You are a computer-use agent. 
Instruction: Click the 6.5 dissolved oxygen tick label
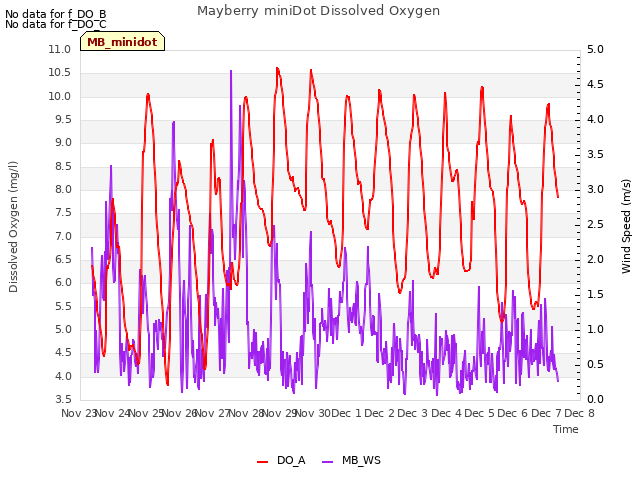click(63, 260)
